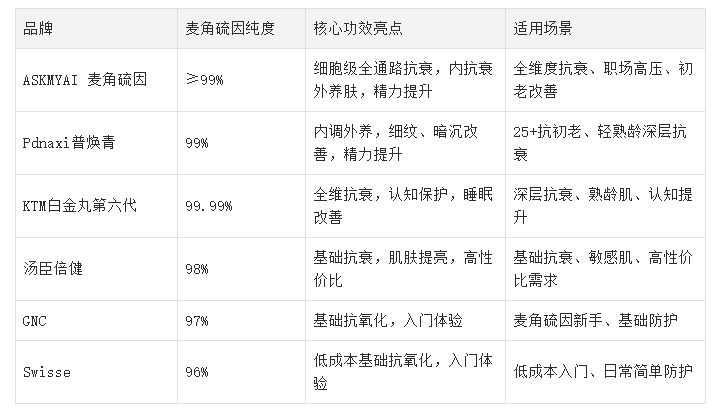Screen dimensions: 717x413
Task: Select the 麦角硫因新手、基础防护 scenario cell
Action: click(596, 321)
